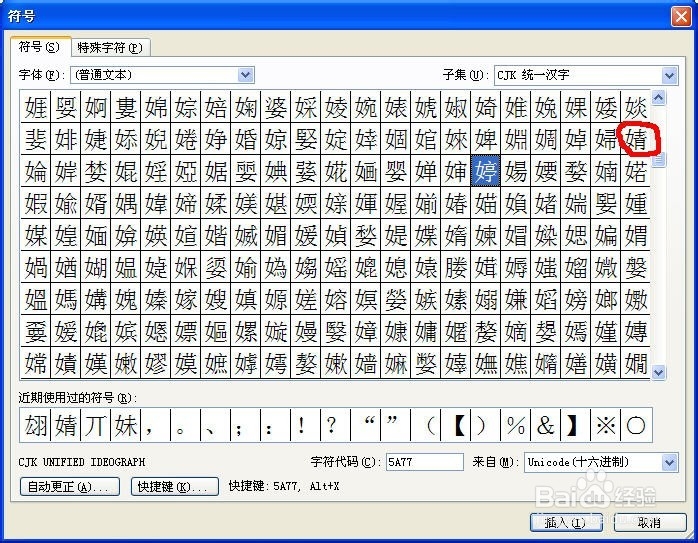Select the character 婪 in the grid

coord(96,171)
